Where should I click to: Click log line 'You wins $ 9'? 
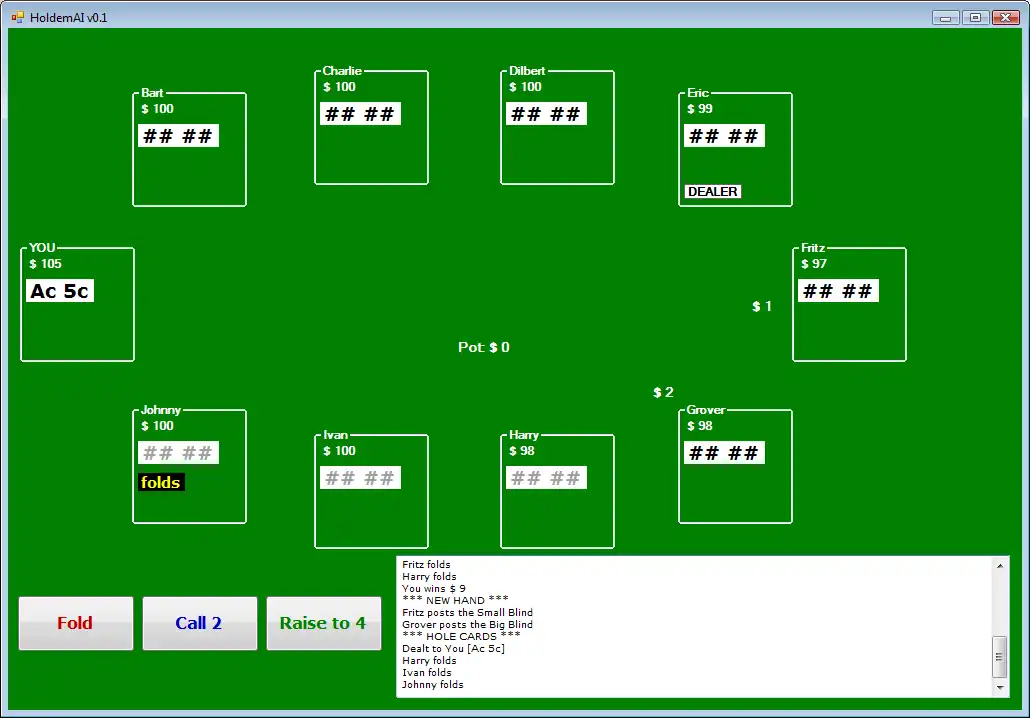[434, 589]
